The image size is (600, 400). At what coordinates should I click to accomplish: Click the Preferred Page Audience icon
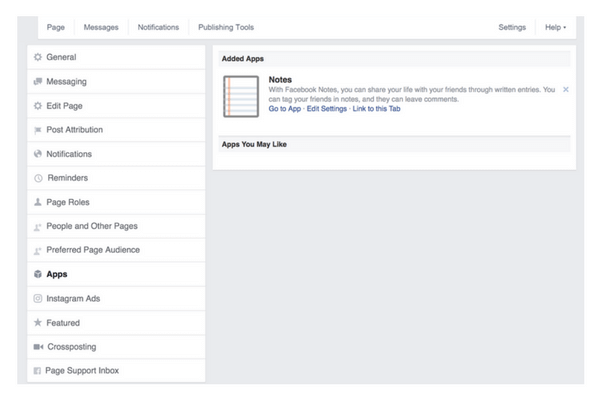pyautogui.click(x=38, y=250)
